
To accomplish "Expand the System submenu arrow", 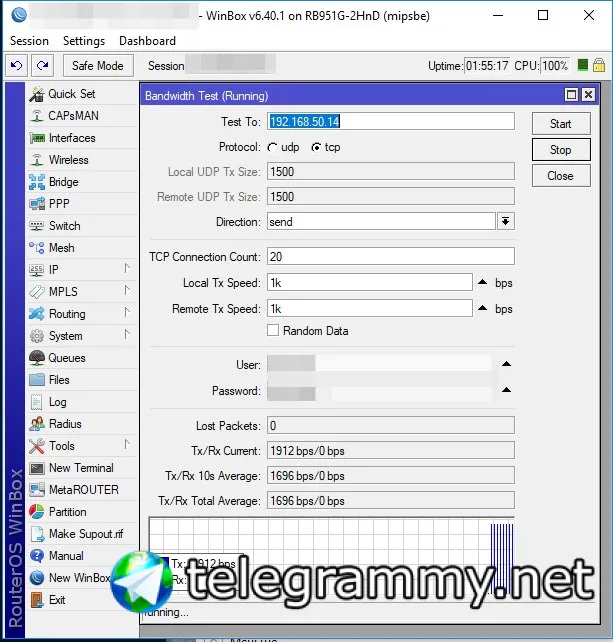I will coord(127,335).
